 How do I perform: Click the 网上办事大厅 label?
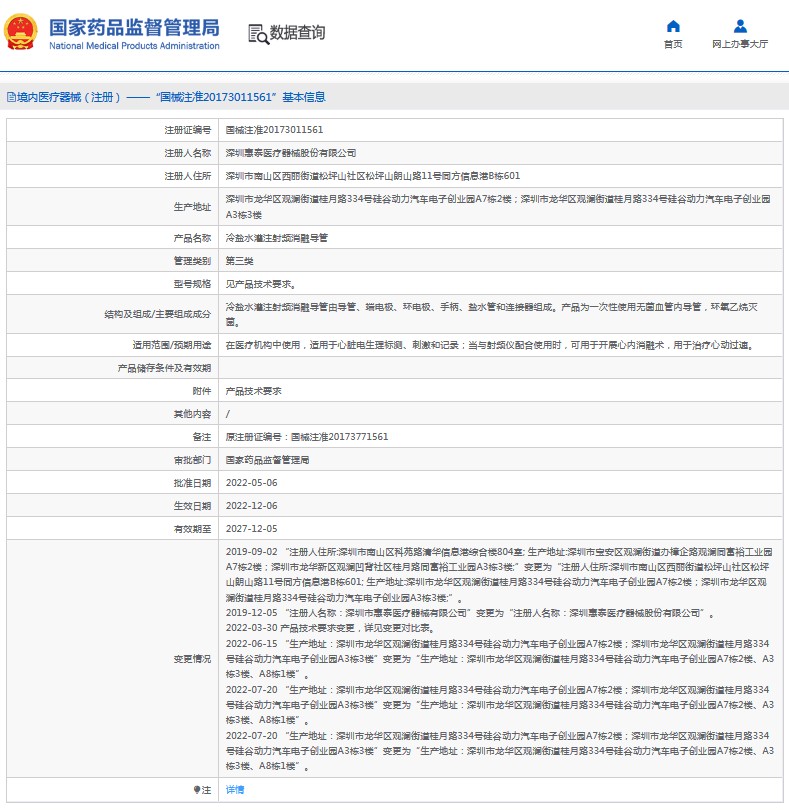click(x=740, y=44)
